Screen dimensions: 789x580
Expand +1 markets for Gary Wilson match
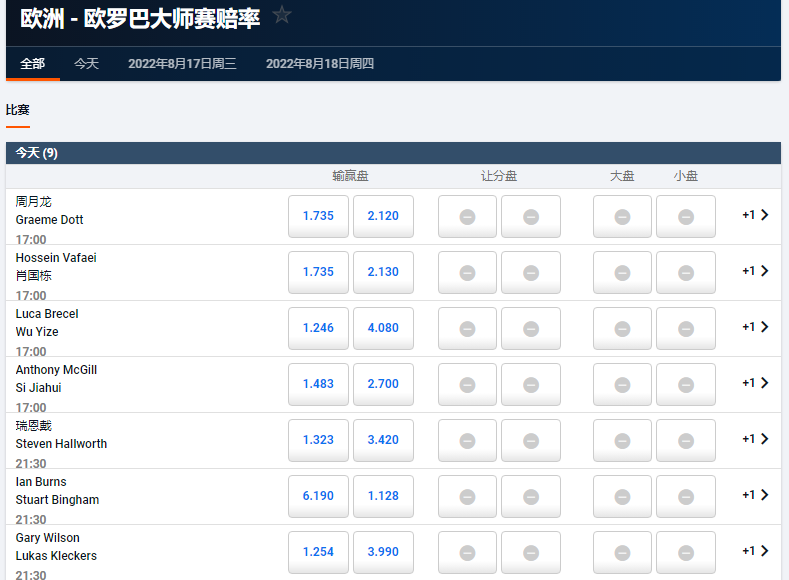[x=755, y=551]
